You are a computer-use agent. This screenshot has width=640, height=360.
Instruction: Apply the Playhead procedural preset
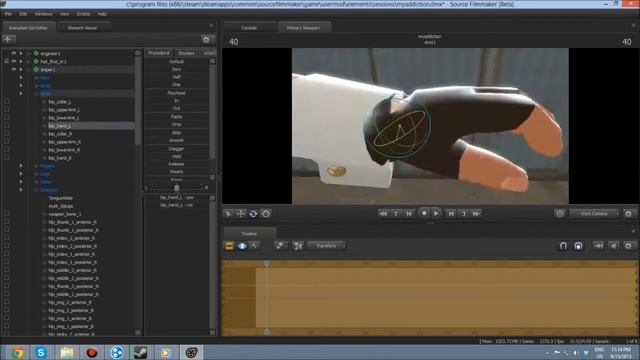coord(176,93)
